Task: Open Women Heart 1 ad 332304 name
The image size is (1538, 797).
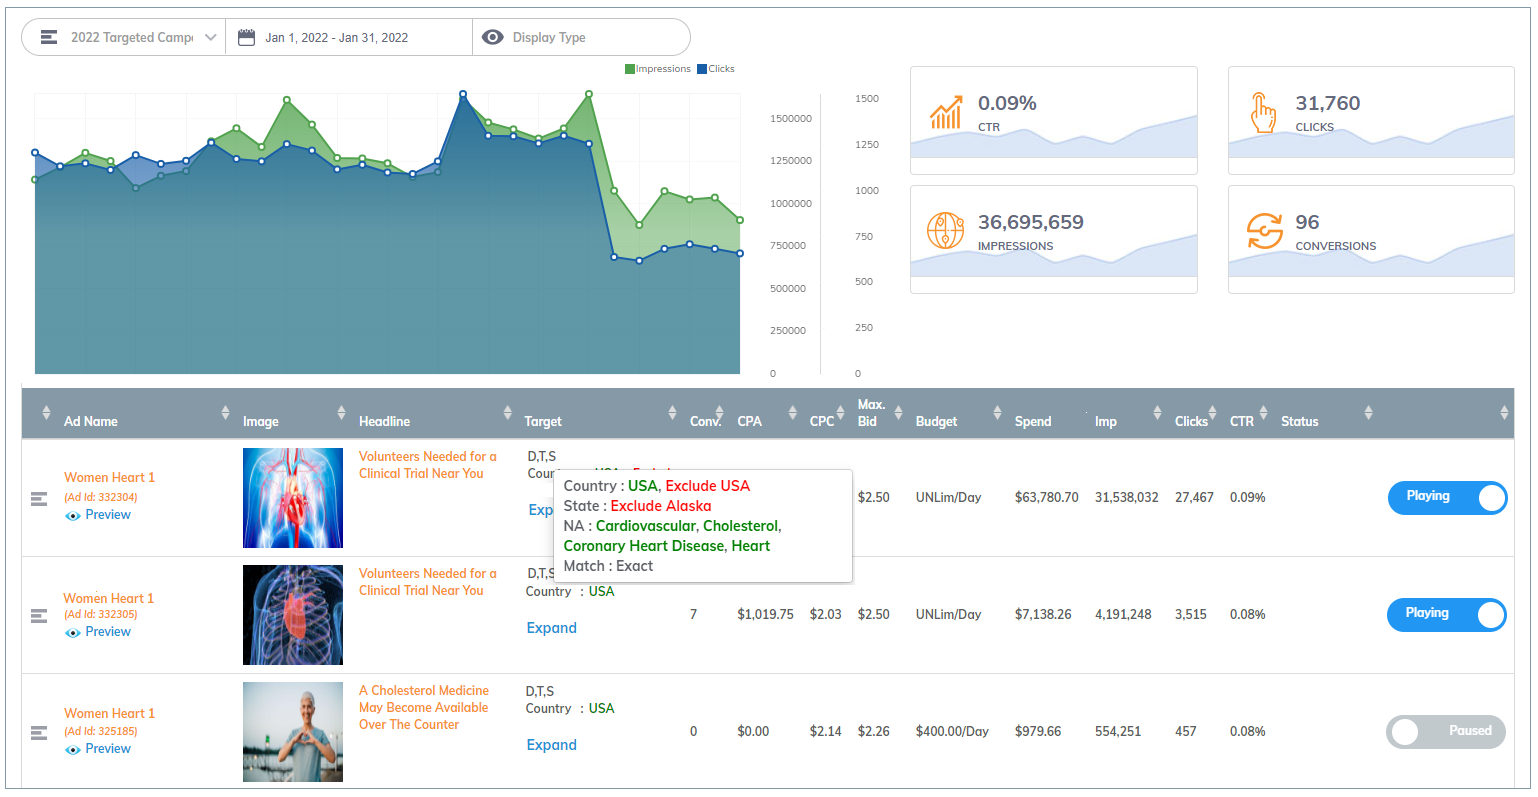Action: pos(110,478)
